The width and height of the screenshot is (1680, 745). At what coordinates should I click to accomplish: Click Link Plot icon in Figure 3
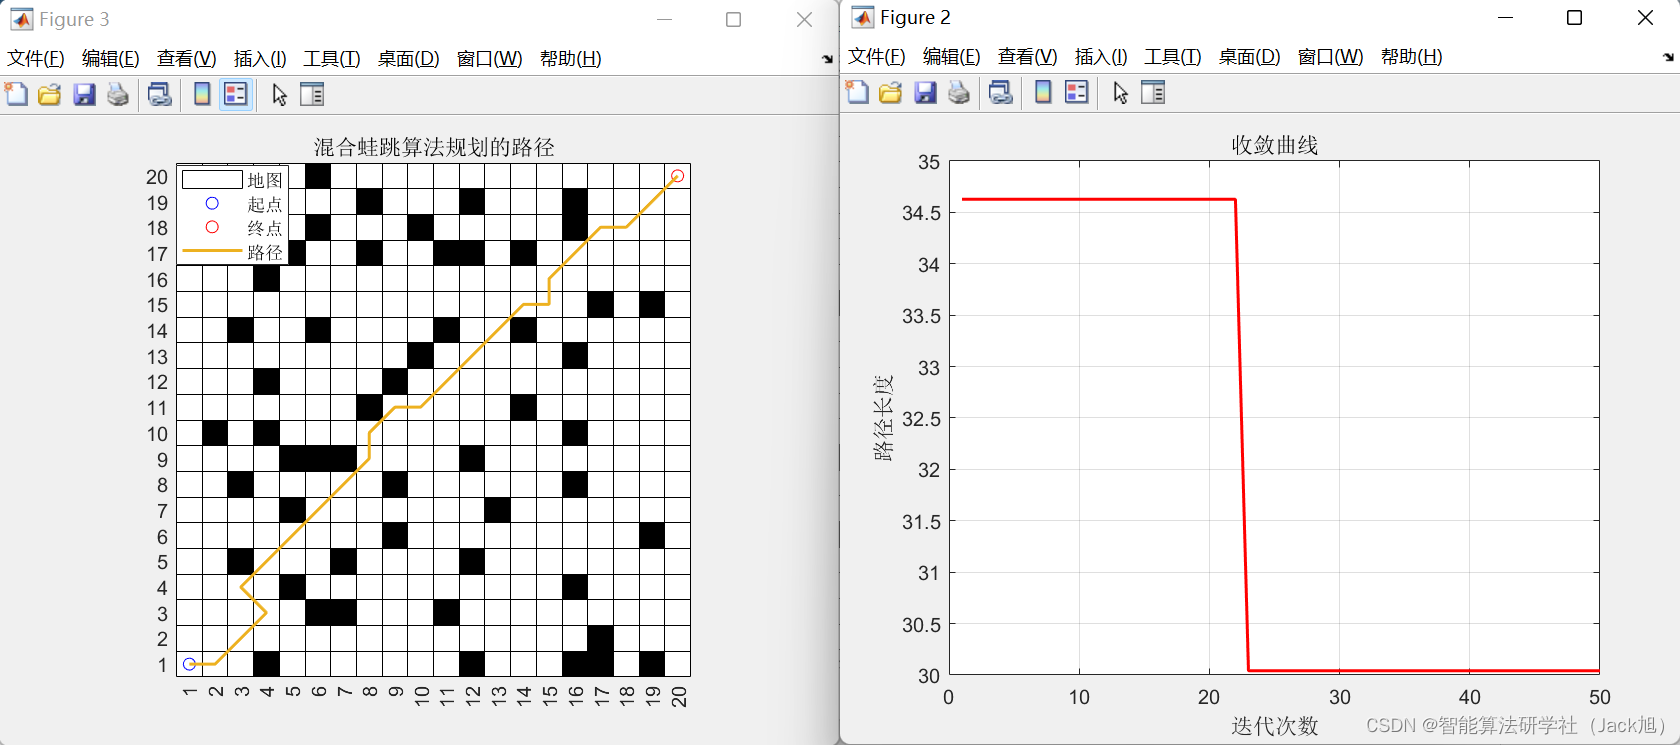tap(159, 95)
